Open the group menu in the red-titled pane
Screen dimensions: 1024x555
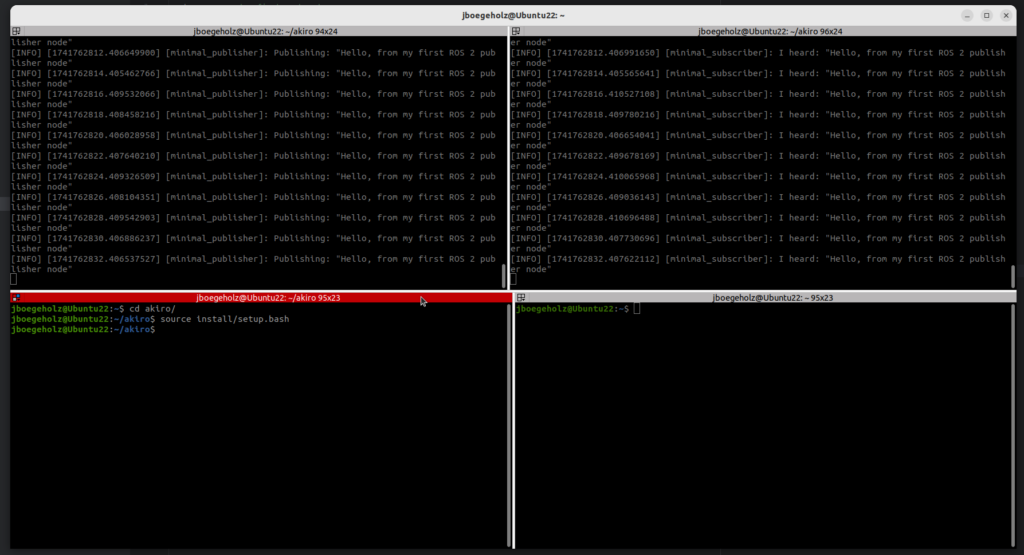pyautogui.click(x=16, y=298)
